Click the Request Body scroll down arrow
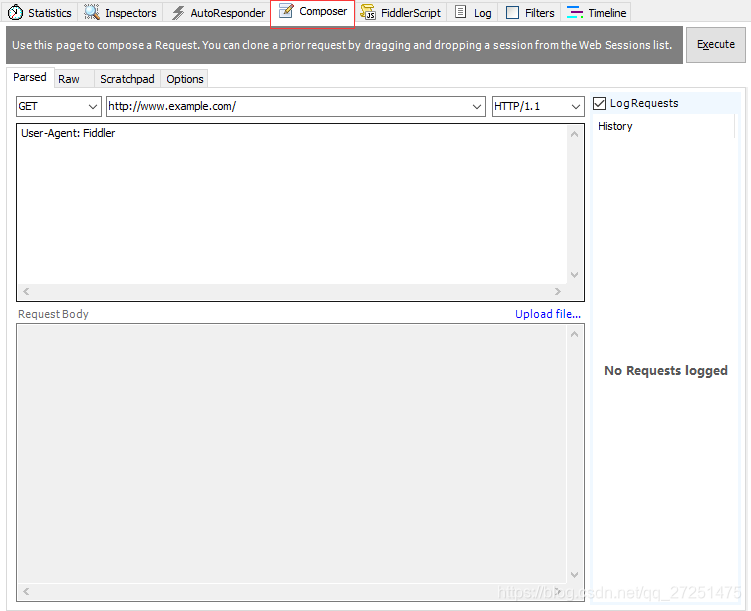This screenshot has height=611, width=751. (575, 575)
